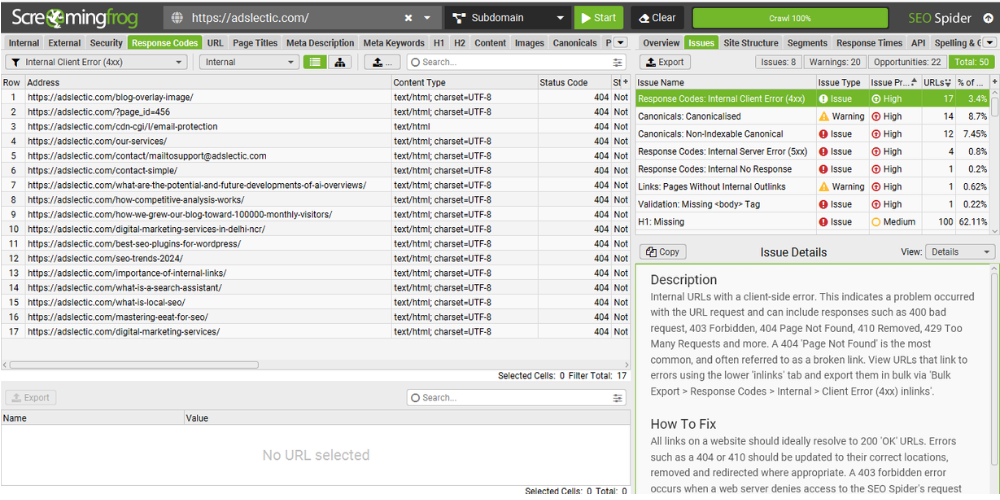1000x500 pixels.
Task: Add column with plus icon in Issues table
Action: click(x=994, y=82)
